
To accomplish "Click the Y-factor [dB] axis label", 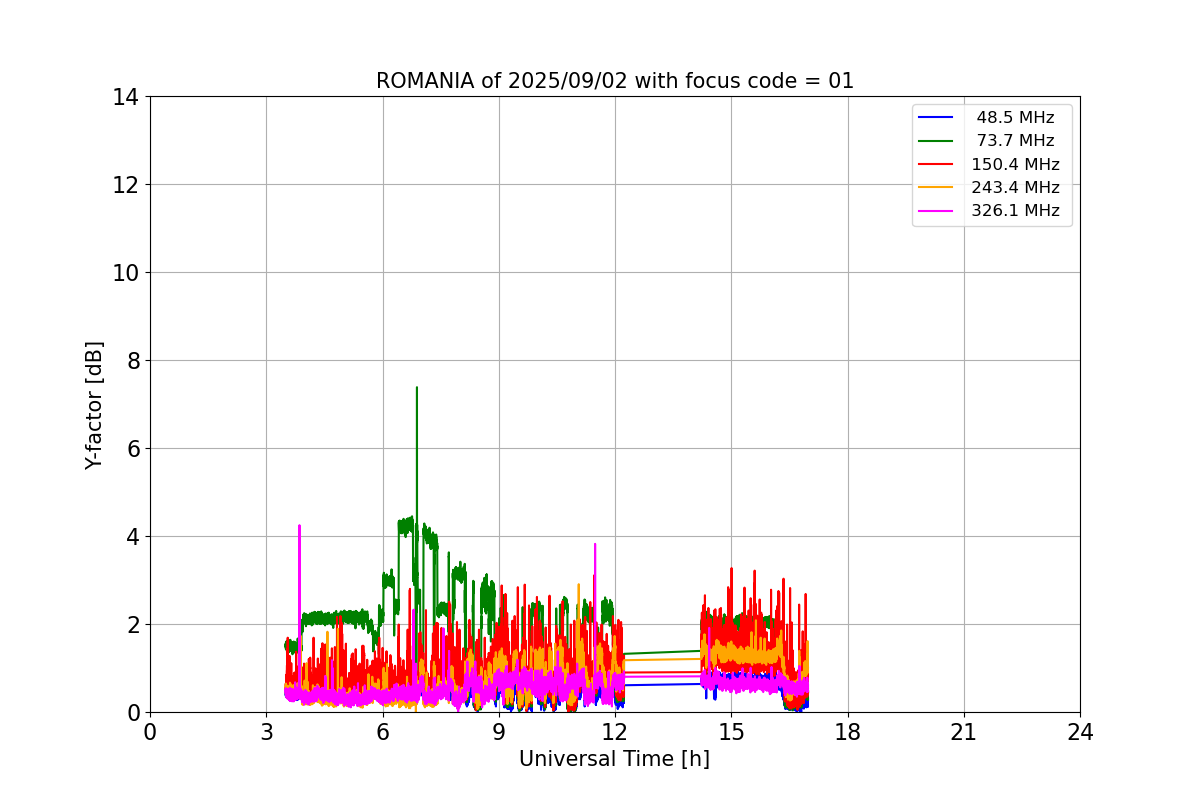I will tap(94, 405).
